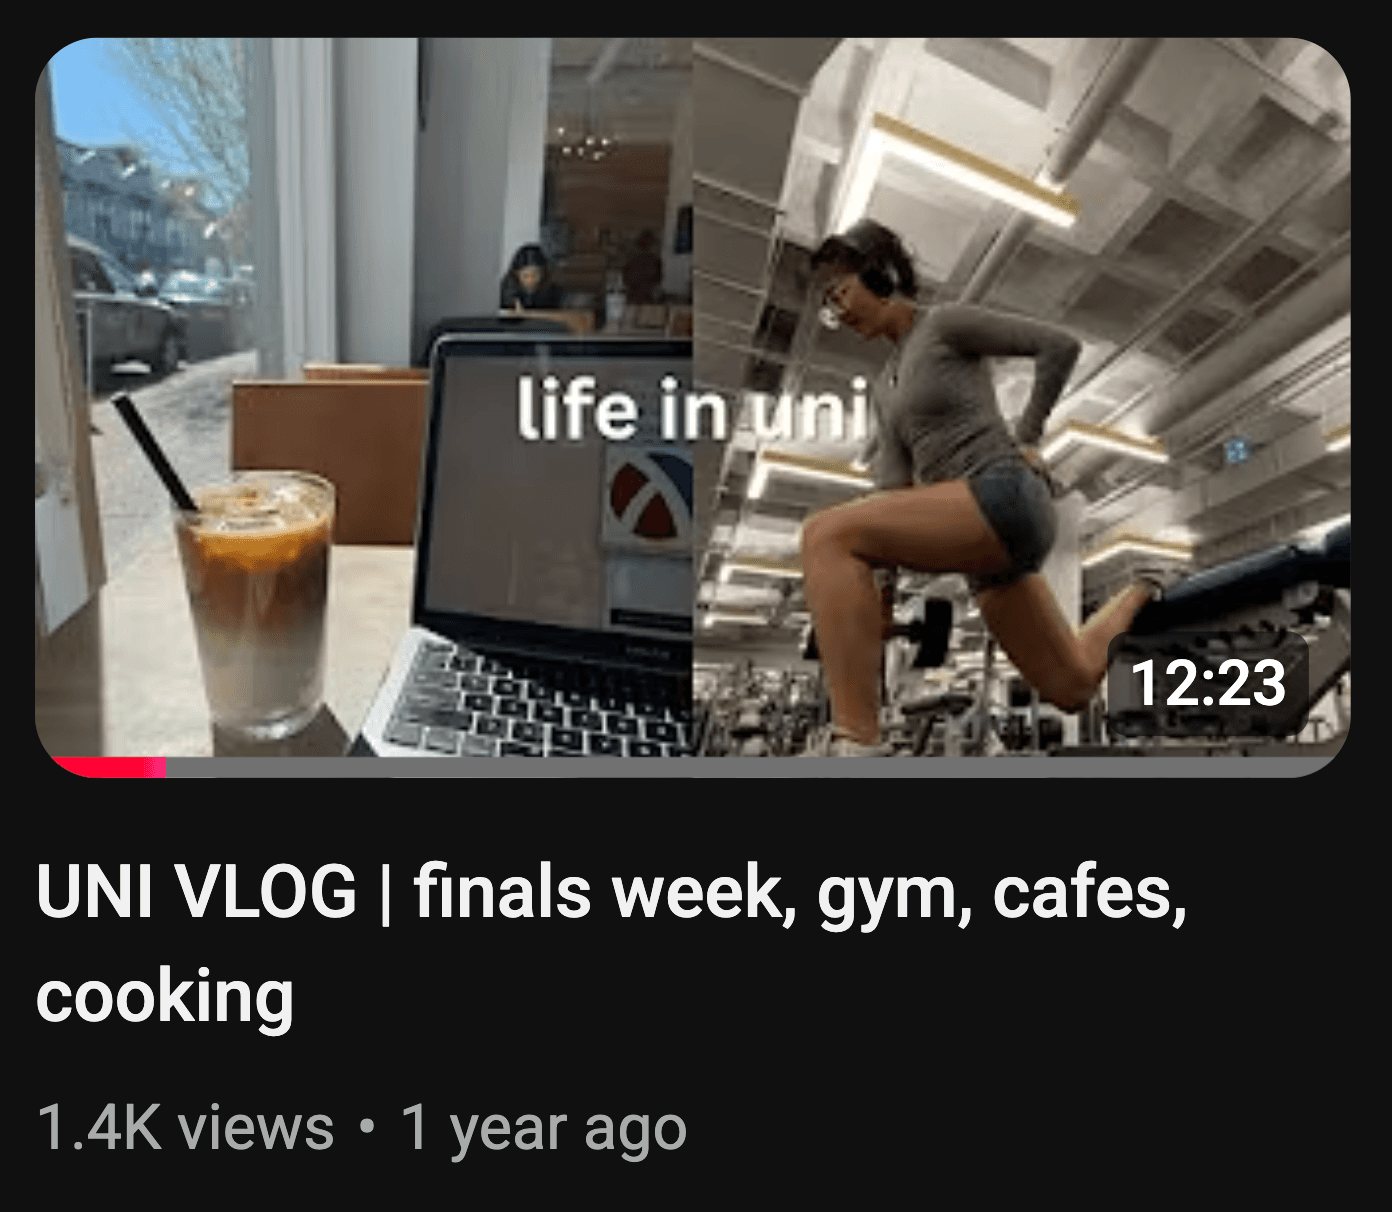
Task: Click the red watched progress bar
Action: click(x=108, y=768)
